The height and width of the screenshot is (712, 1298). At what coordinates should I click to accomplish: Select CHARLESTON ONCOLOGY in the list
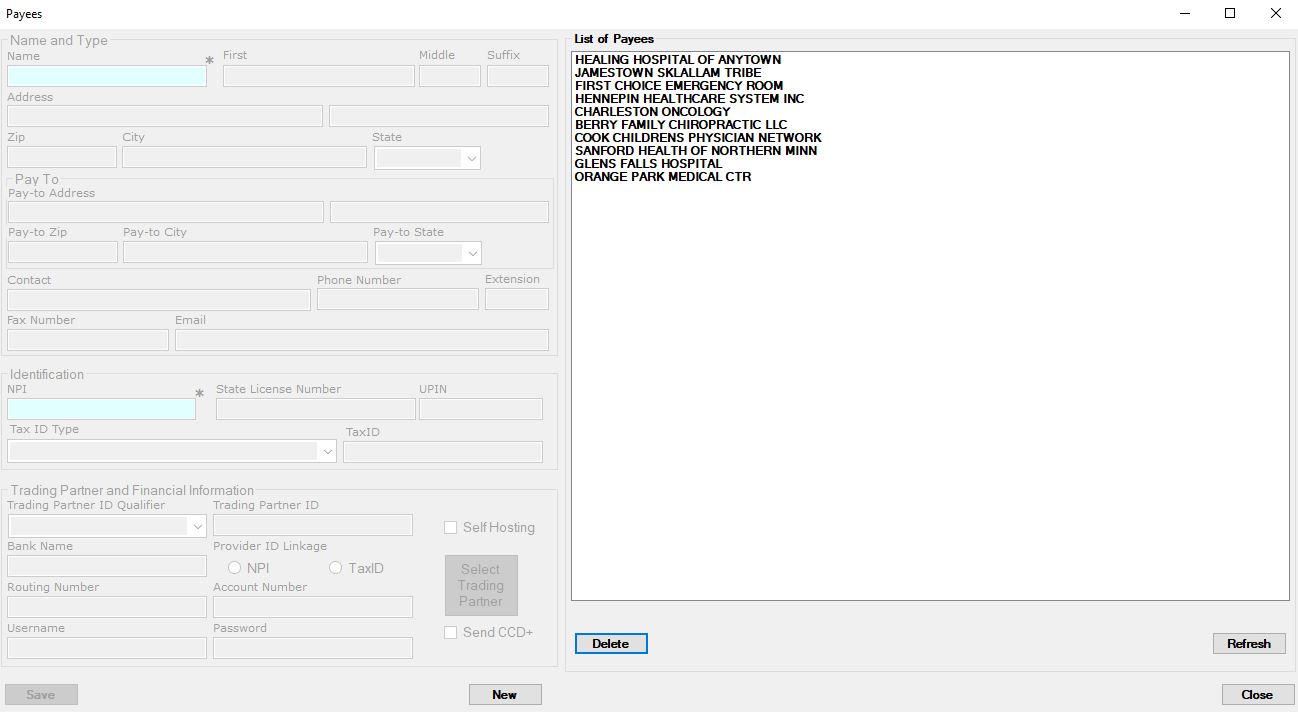(x=652, y=112)
